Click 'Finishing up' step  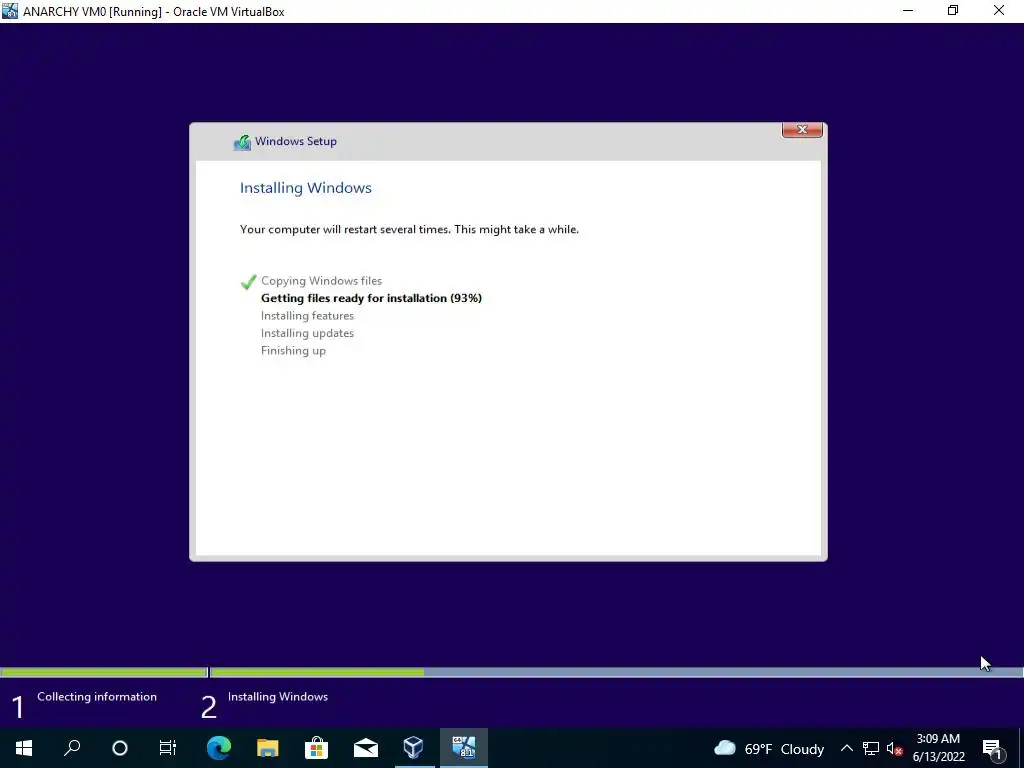(x=293, y=351)
